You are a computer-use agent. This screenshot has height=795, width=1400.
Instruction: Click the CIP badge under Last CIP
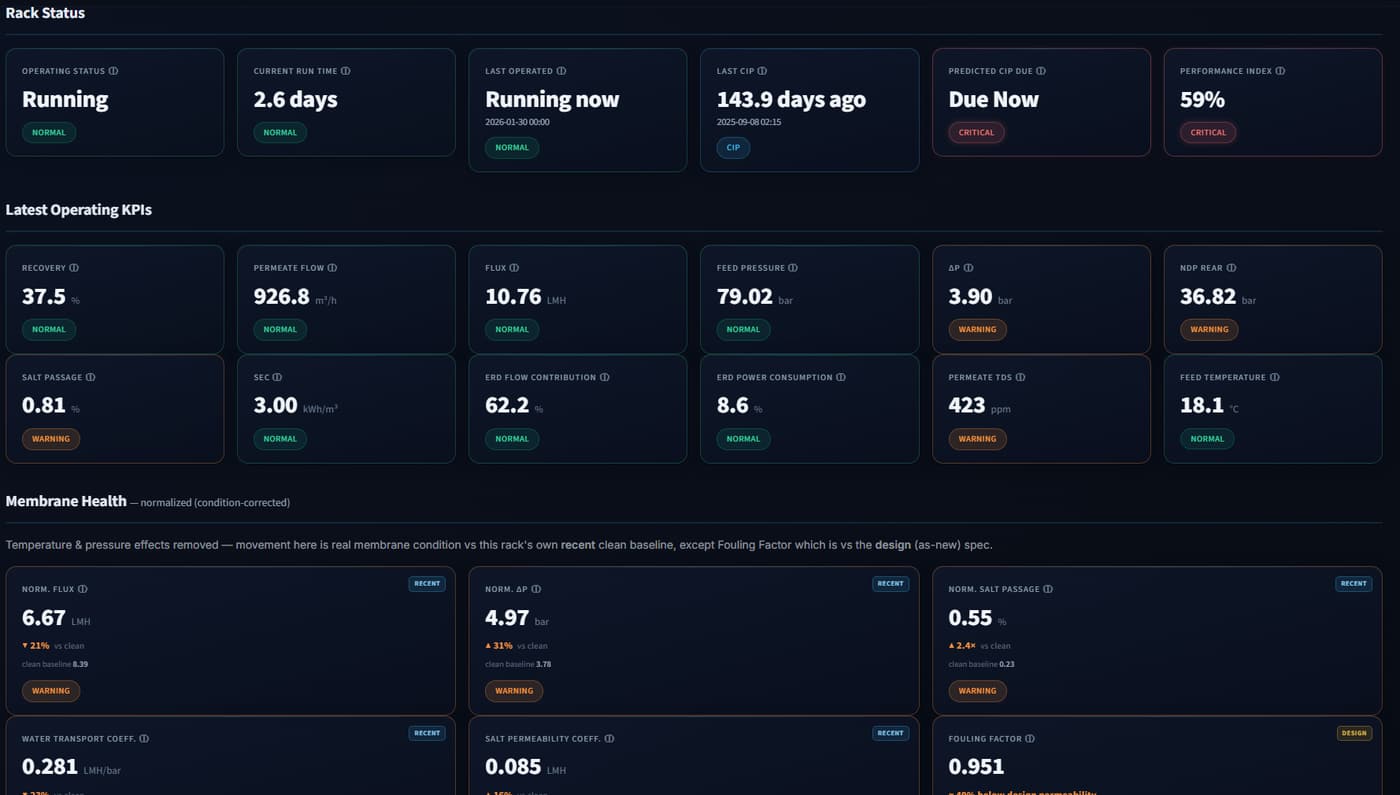733,147
